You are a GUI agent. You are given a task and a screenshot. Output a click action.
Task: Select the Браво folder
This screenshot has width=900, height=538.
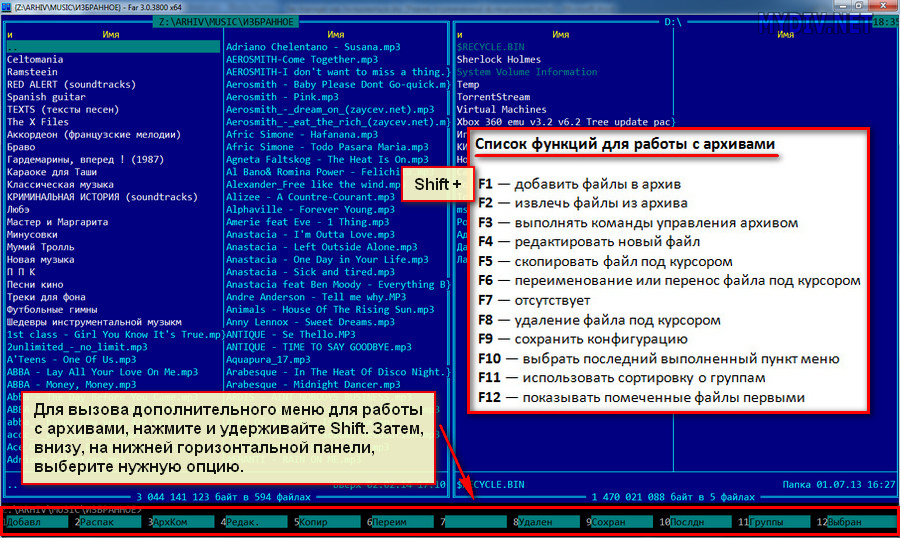(21, 147)
